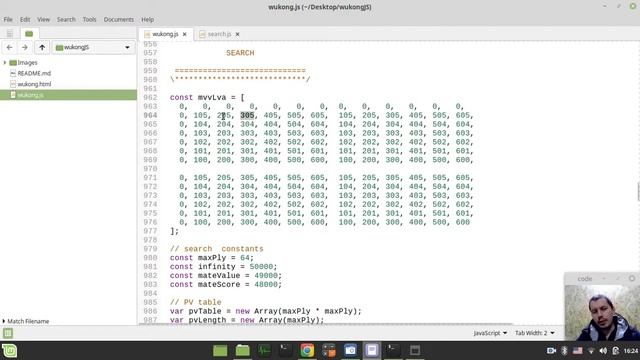Viewport: 640px width, 360px height.
Task: Click the 48000 mateScore number
Action: (266, 284)
